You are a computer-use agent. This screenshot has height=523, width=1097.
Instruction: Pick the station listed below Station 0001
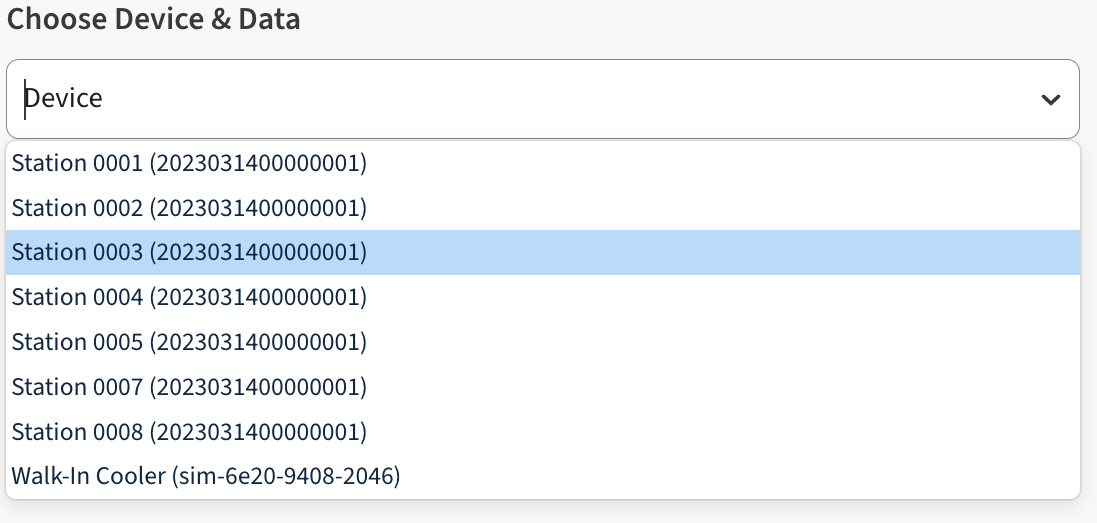click(189, 208)
